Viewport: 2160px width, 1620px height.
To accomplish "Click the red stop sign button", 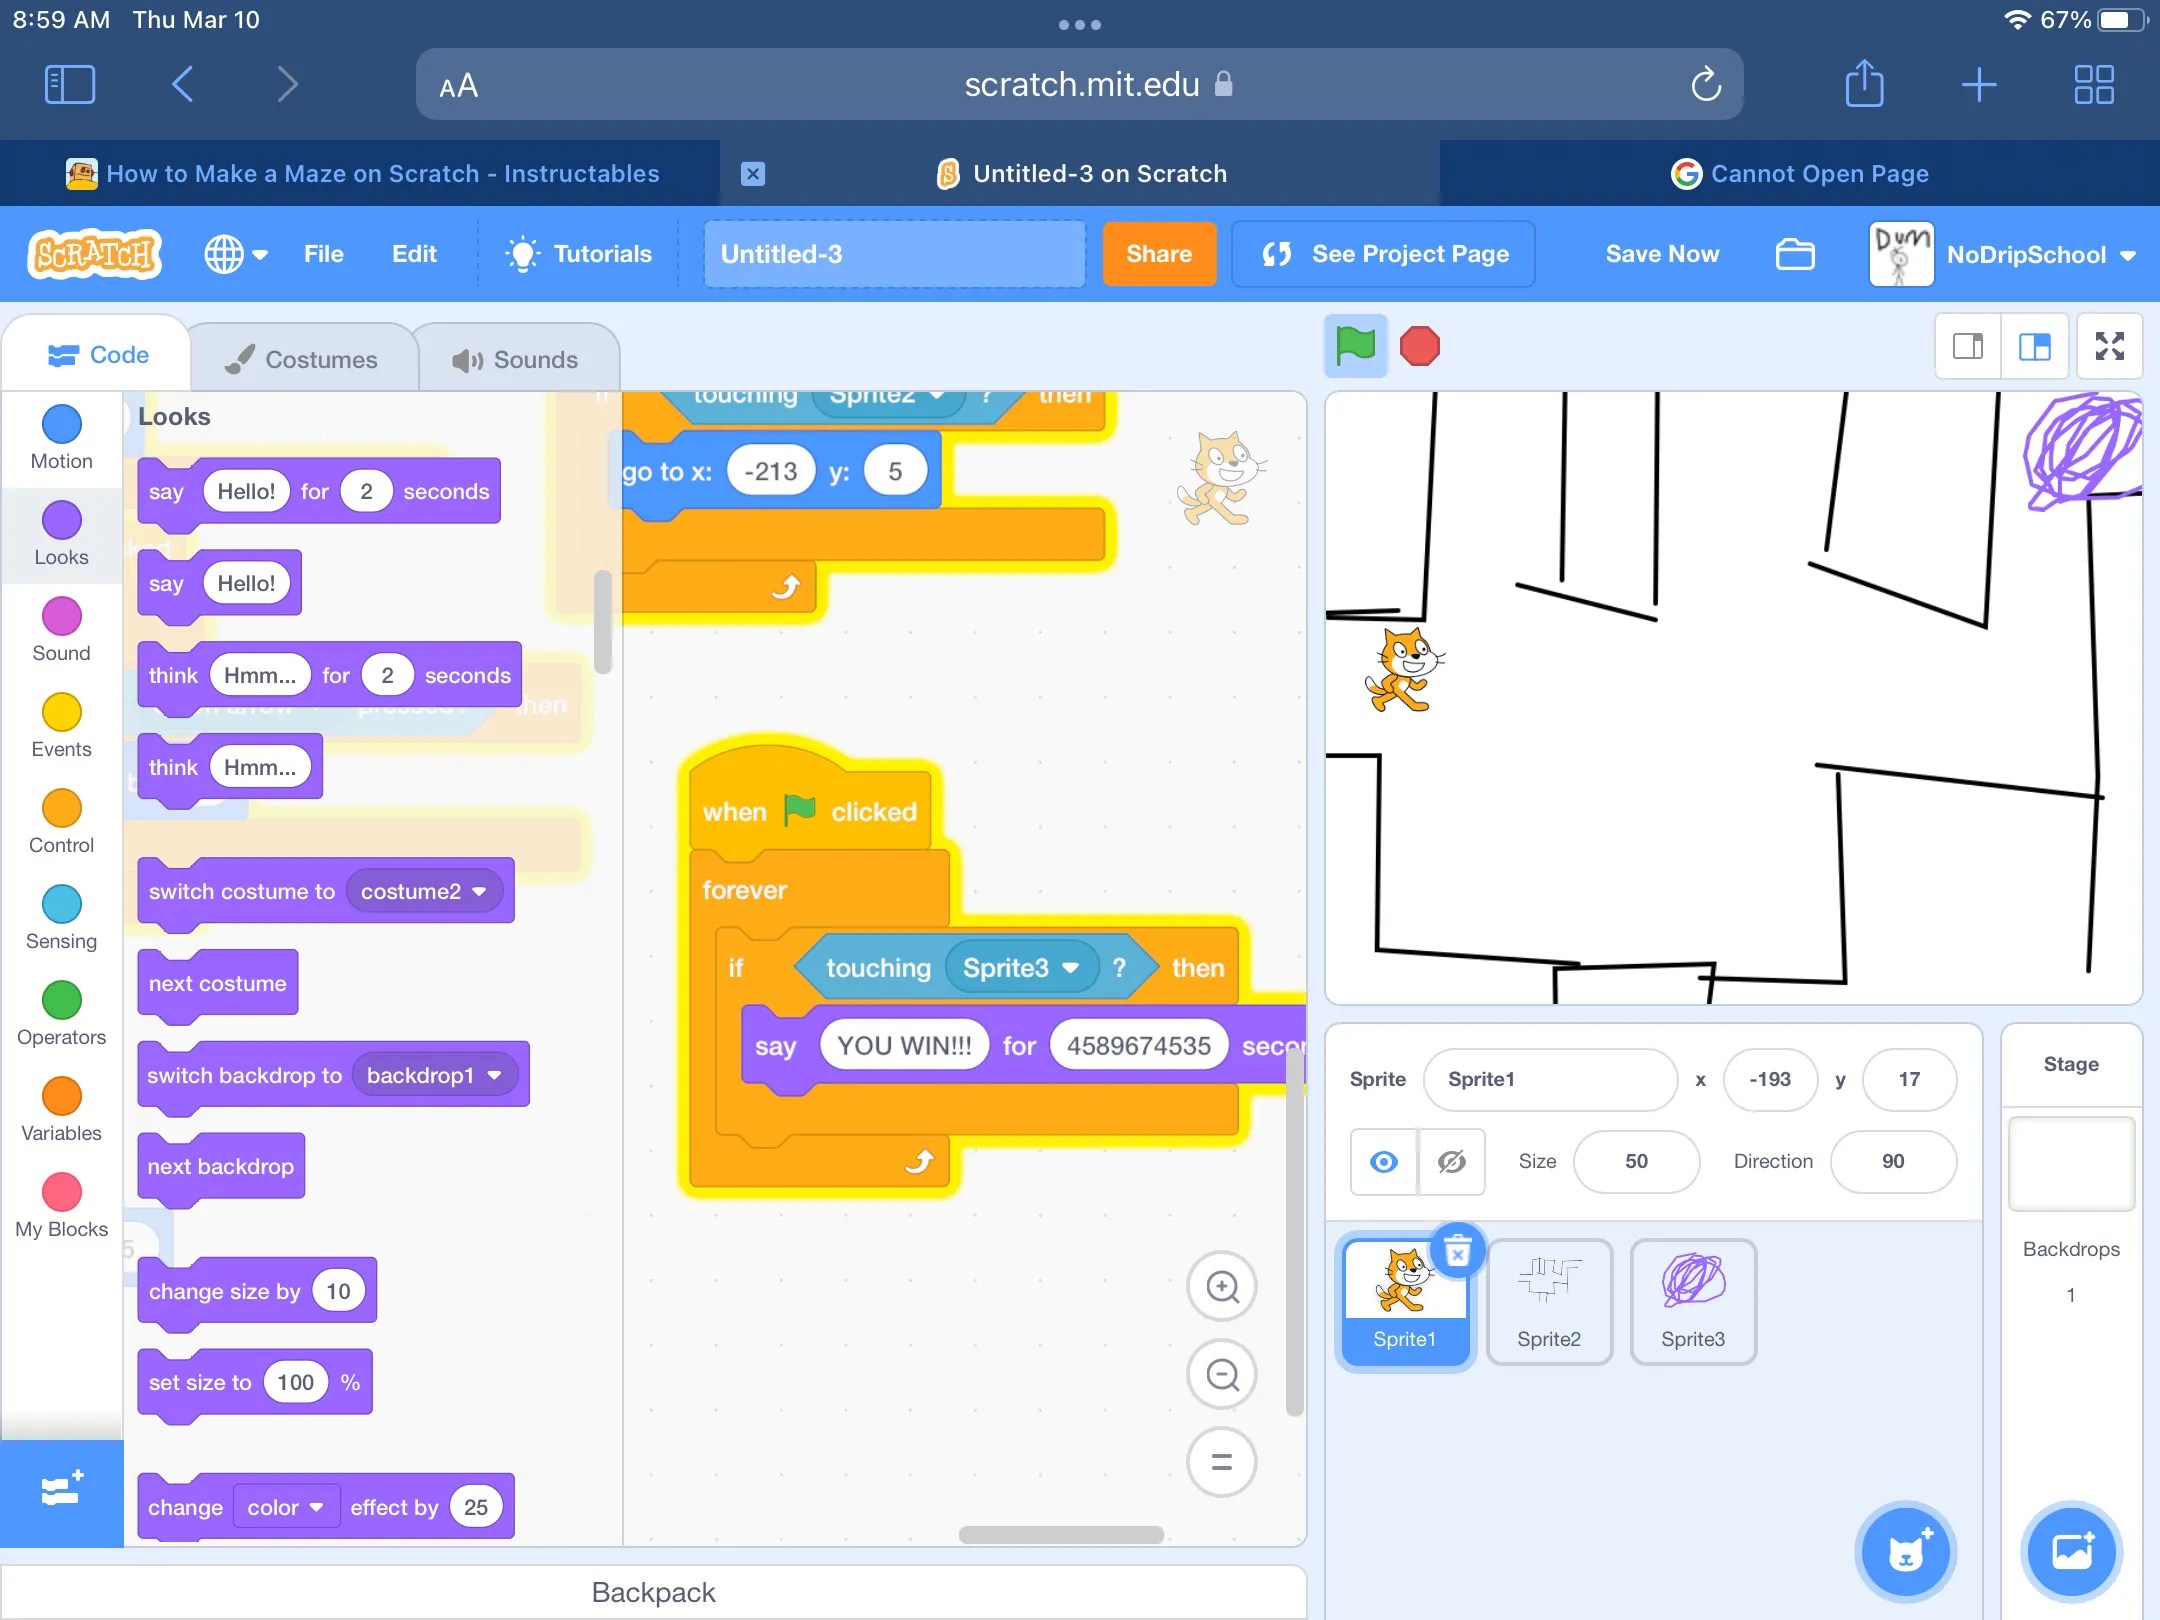I will pos(1419,346).
